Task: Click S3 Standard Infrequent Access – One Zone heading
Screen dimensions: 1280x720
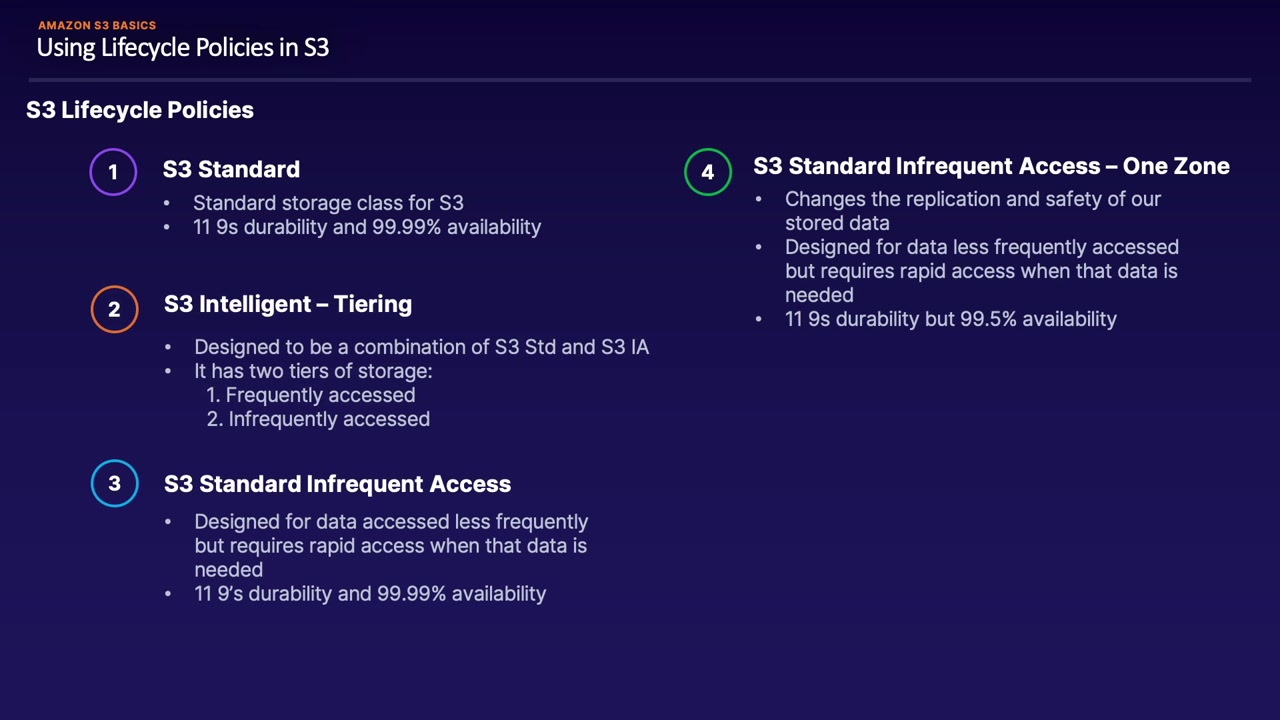Action: tap(991, 166)
